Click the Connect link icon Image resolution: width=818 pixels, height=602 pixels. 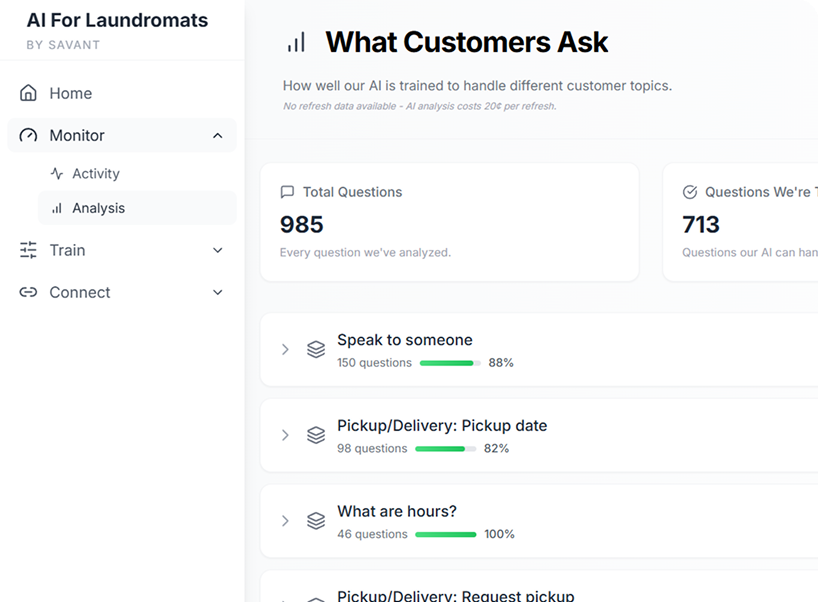29,292
